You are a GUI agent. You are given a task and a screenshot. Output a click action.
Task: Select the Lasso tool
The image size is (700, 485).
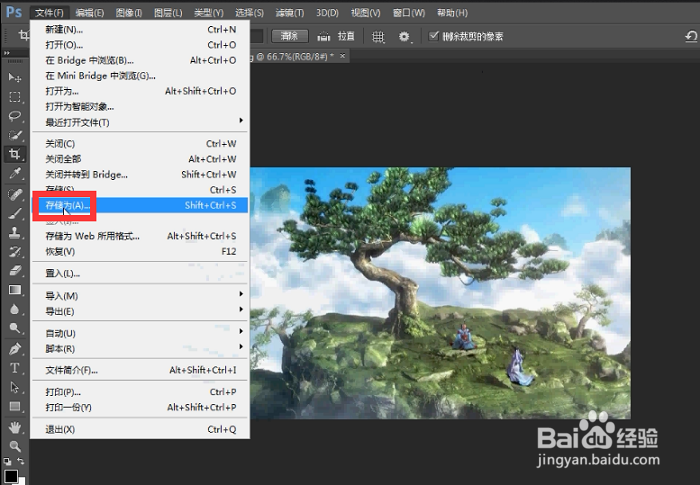[x=15, y=116]
